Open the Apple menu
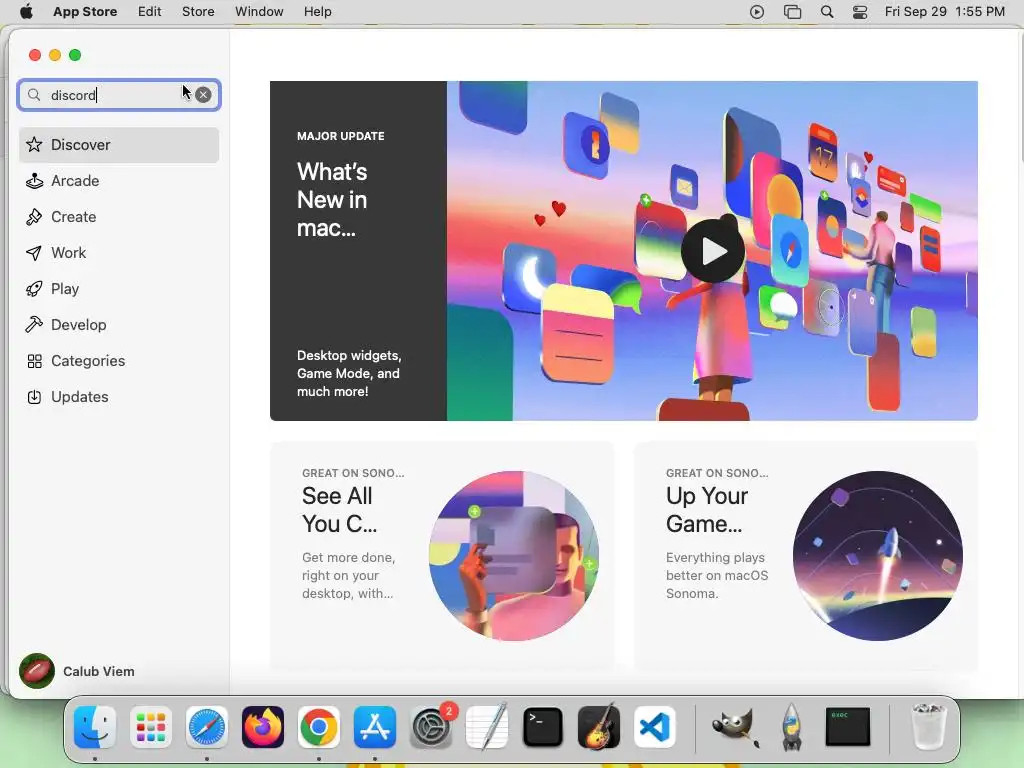The width and height of the screenshot is (1024, 768). [26, 12]
